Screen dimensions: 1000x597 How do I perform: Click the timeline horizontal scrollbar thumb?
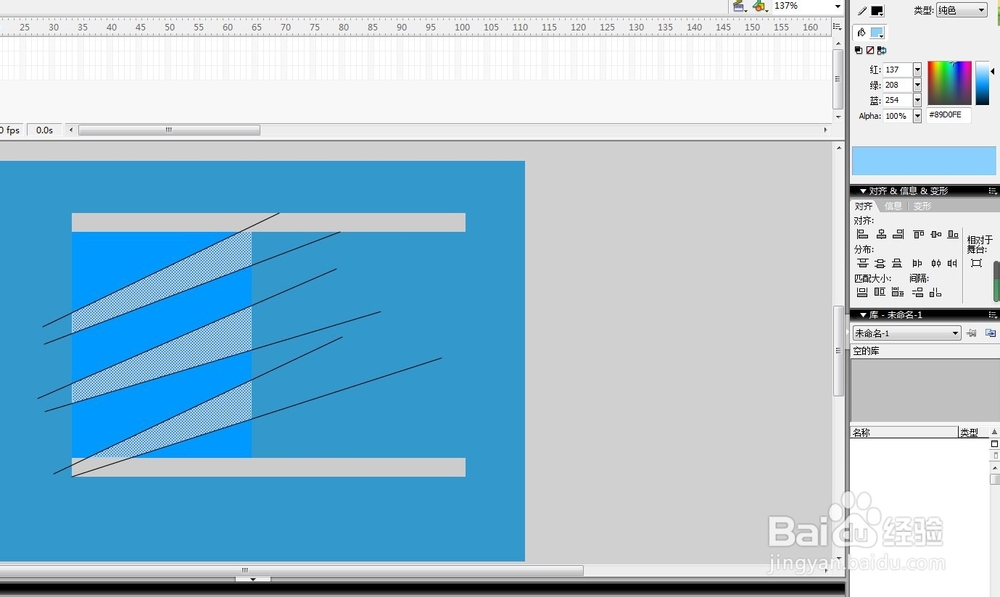[169, 130]
